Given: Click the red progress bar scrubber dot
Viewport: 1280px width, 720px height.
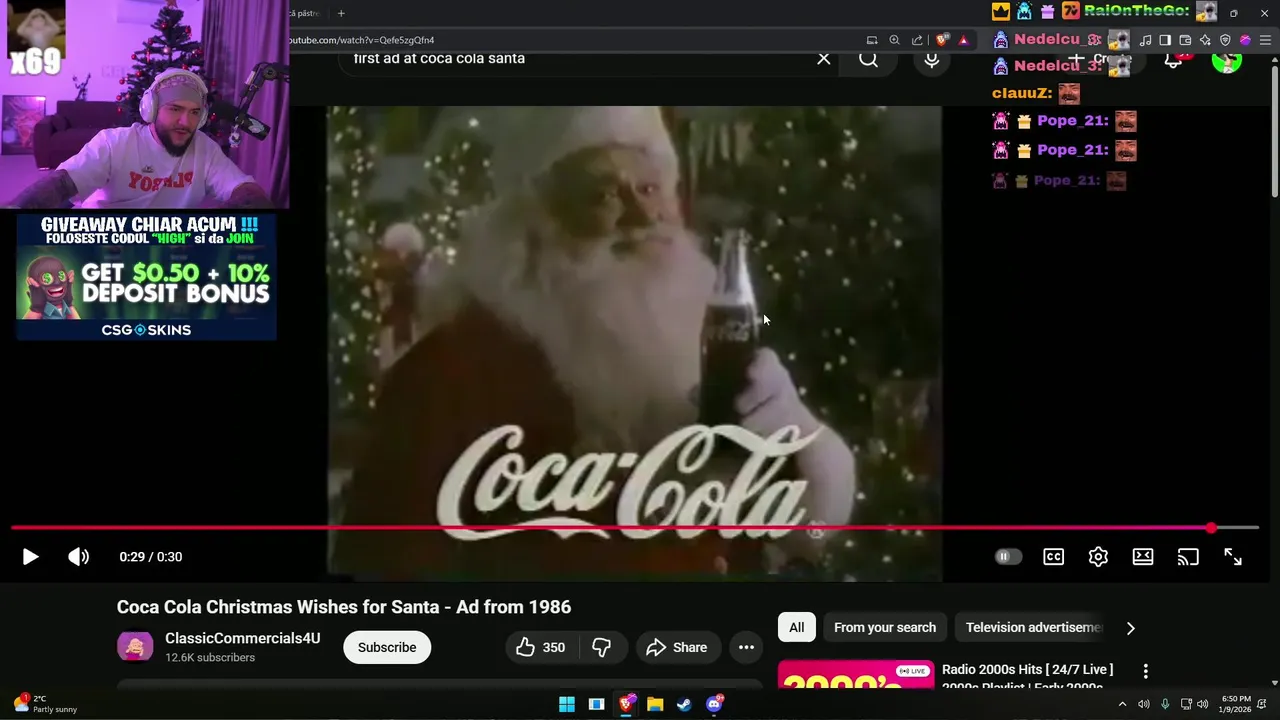Looking at the screenshot, I should 1211,527.
